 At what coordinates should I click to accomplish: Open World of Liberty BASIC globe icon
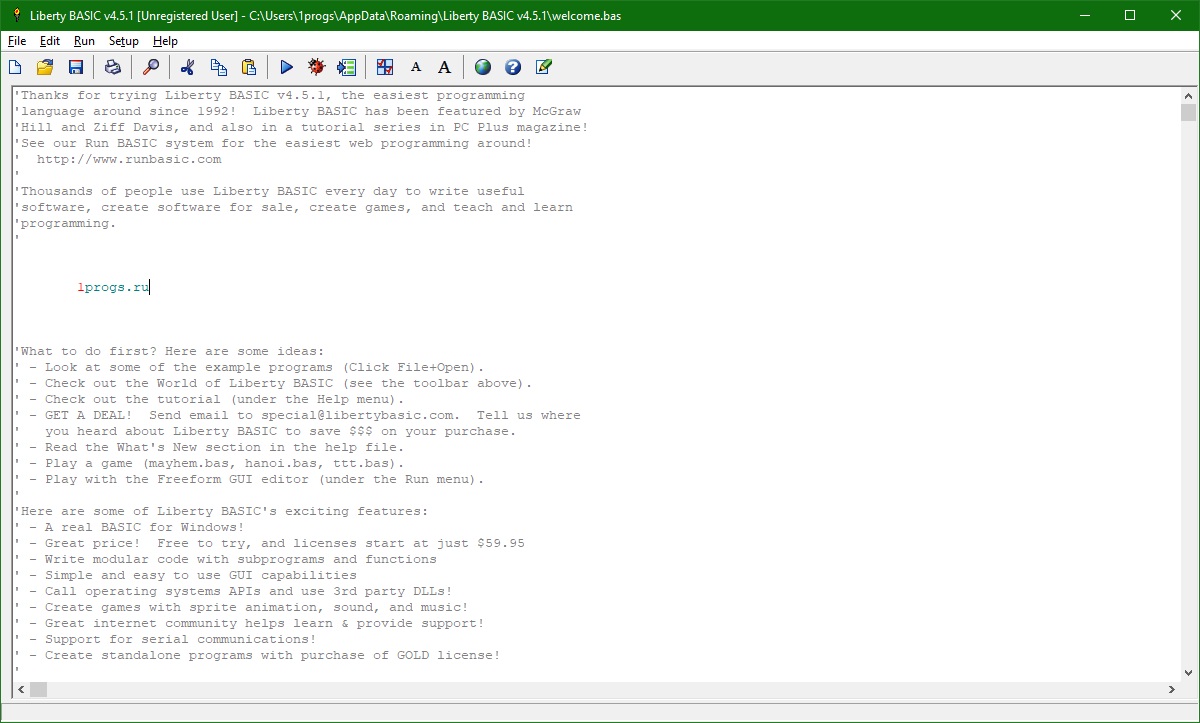coord(483,67)
